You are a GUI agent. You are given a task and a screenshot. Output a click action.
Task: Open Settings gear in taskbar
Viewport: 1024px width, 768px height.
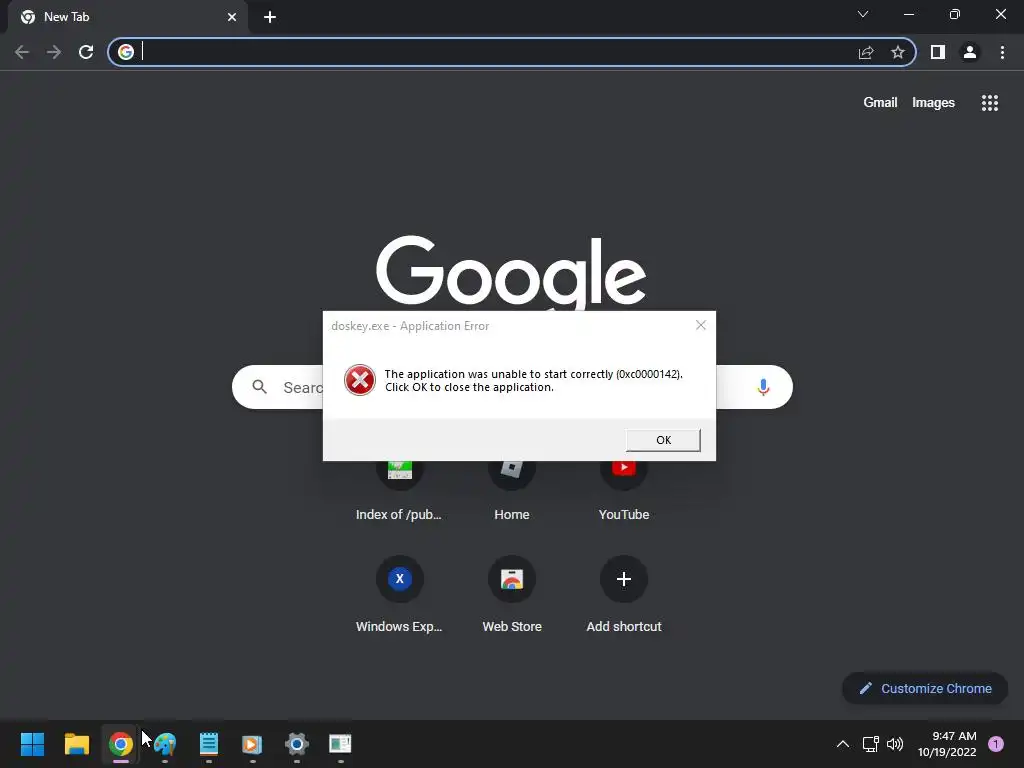[296, 744]
